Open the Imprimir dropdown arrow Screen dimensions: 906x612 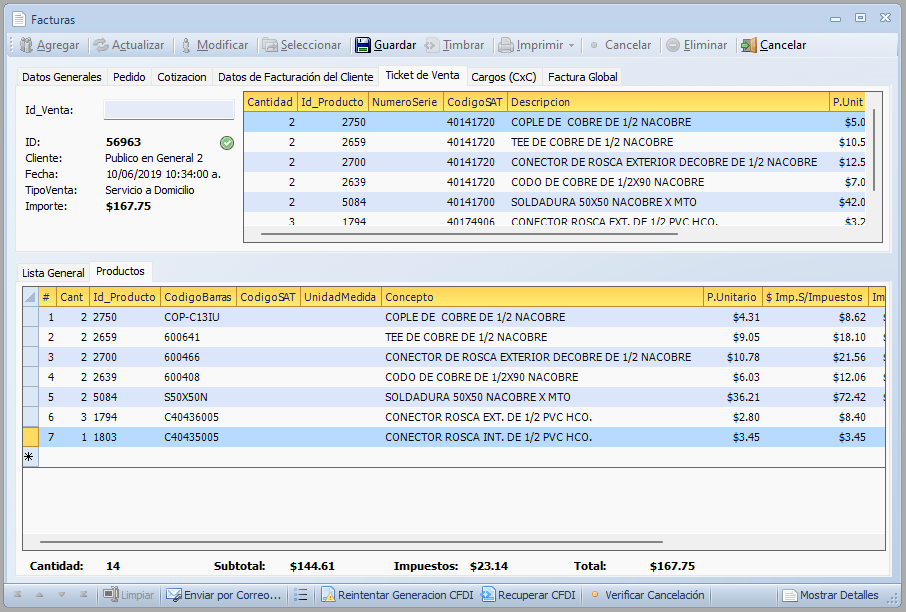click(x=571, y=45)
